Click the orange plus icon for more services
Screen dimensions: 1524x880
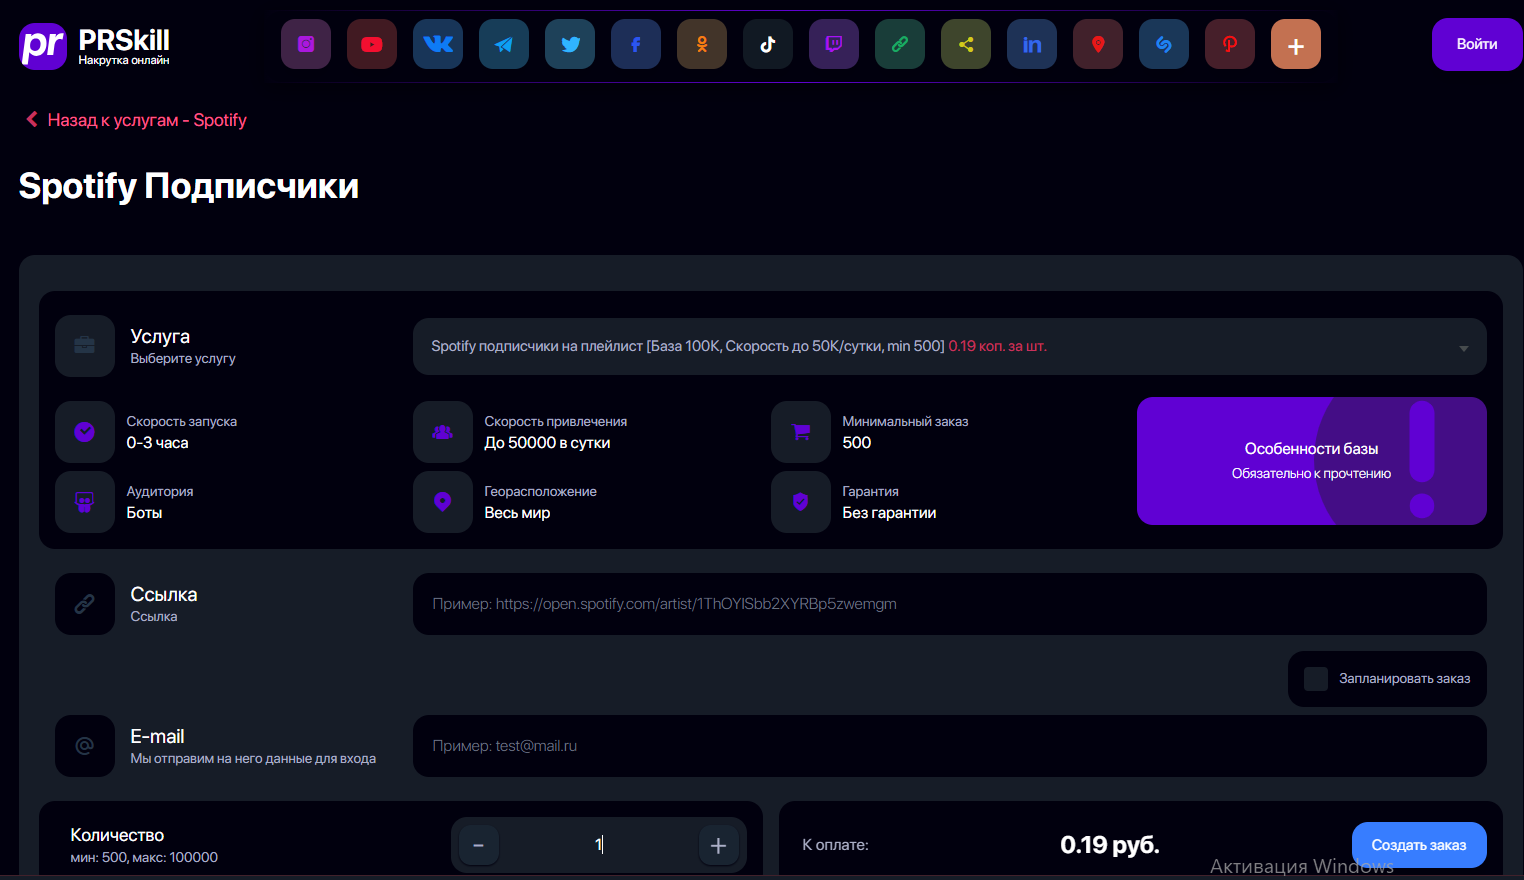(x=1296, y=44)
